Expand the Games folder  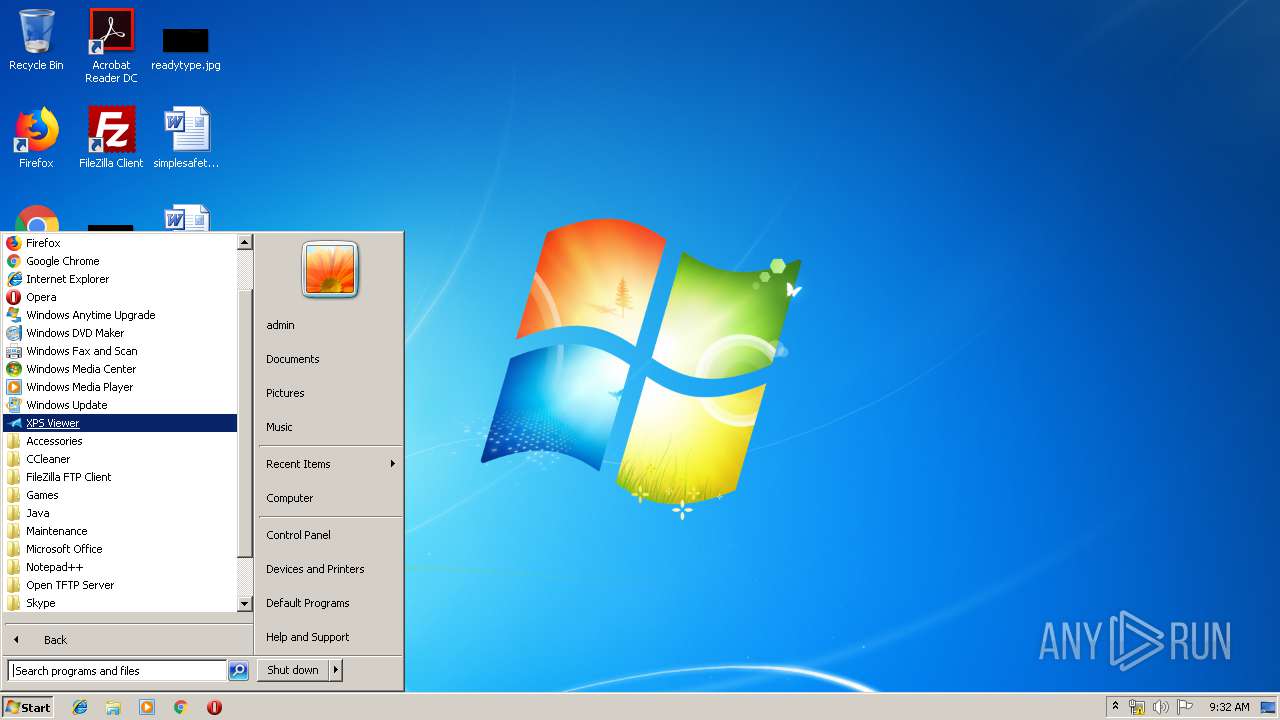click(120, 495)
